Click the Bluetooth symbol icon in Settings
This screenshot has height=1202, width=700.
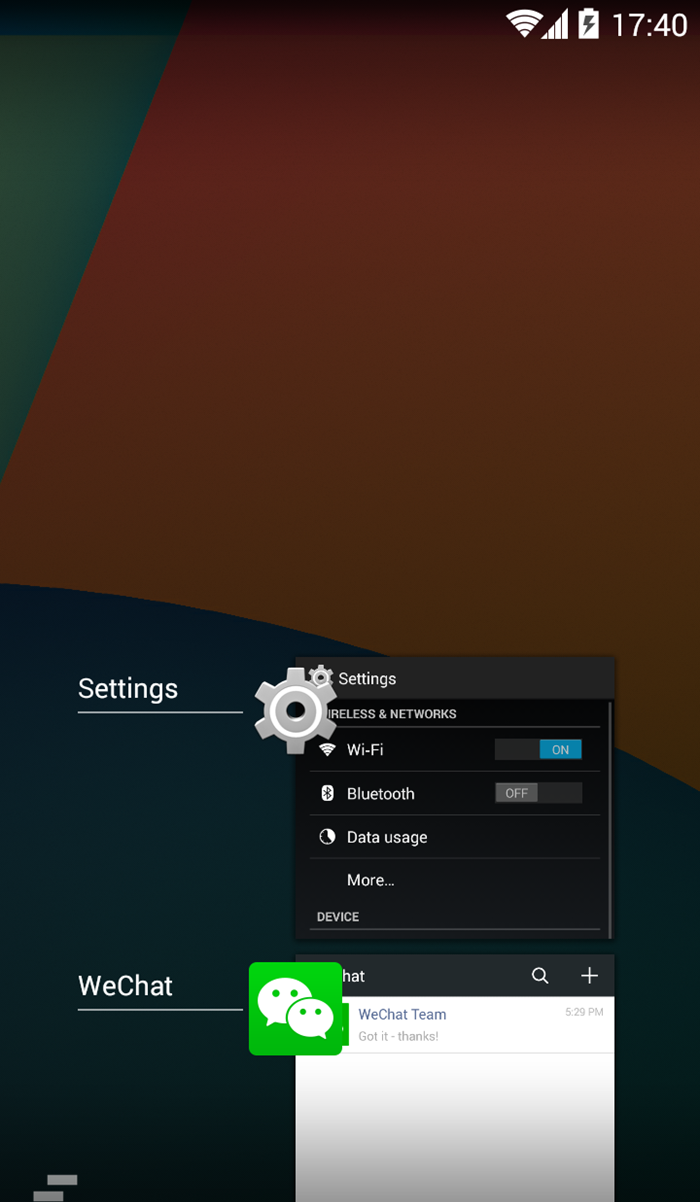coord(327,793)
